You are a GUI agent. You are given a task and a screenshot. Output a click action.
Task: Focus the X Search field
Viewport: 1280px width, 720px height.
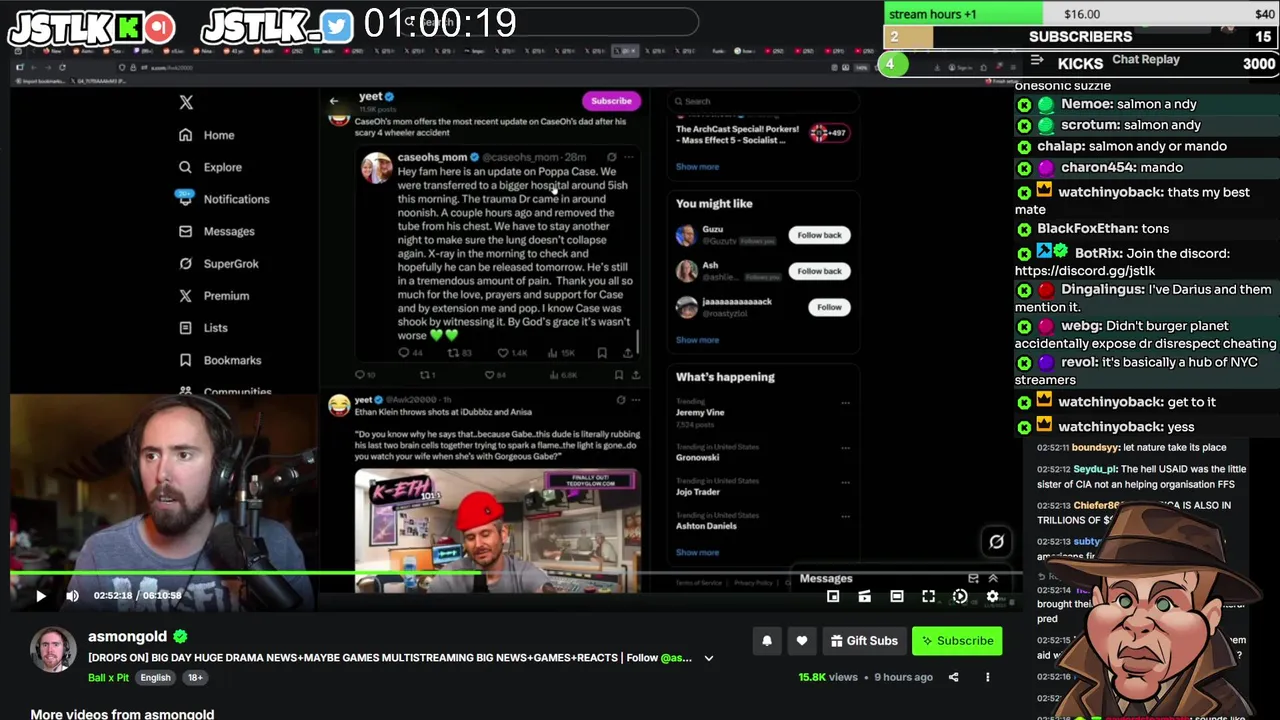763,101
